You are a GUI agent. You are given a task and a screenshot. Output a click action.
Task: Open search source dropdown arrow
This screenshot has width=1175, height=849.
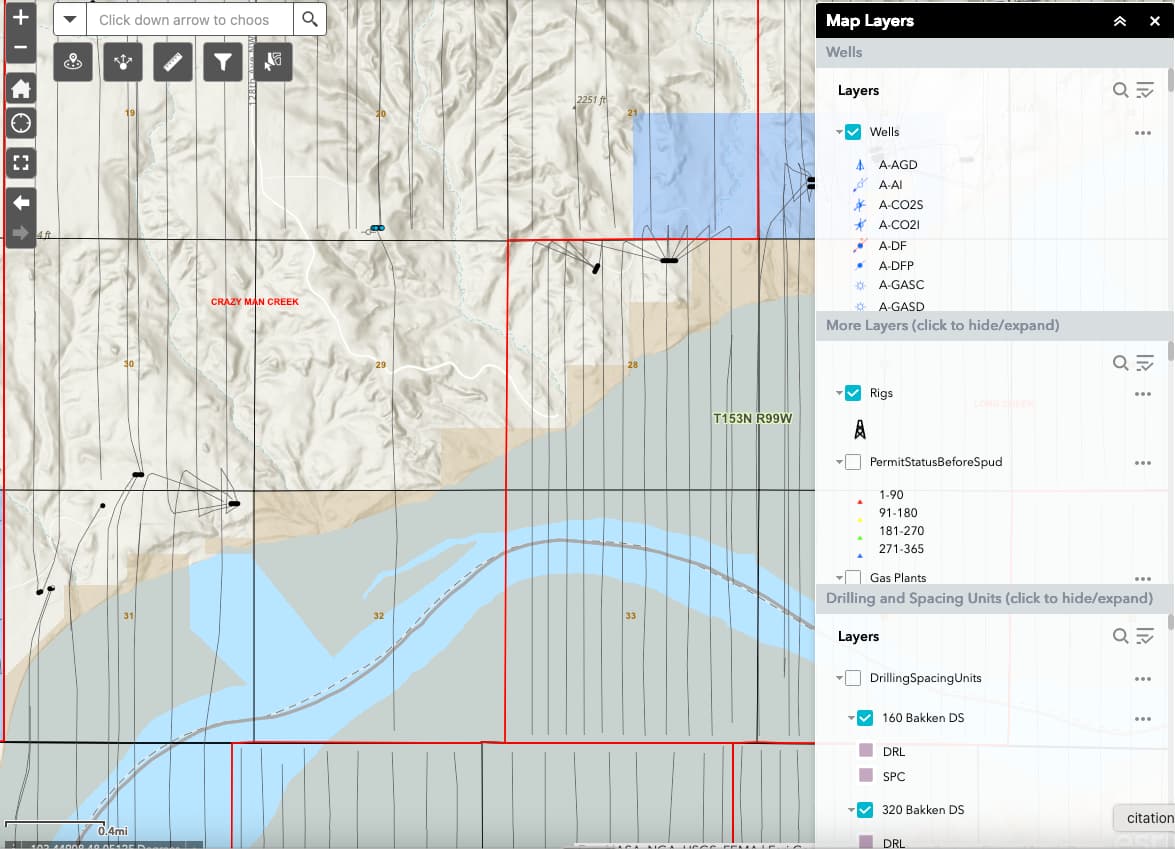coord(70,19)
